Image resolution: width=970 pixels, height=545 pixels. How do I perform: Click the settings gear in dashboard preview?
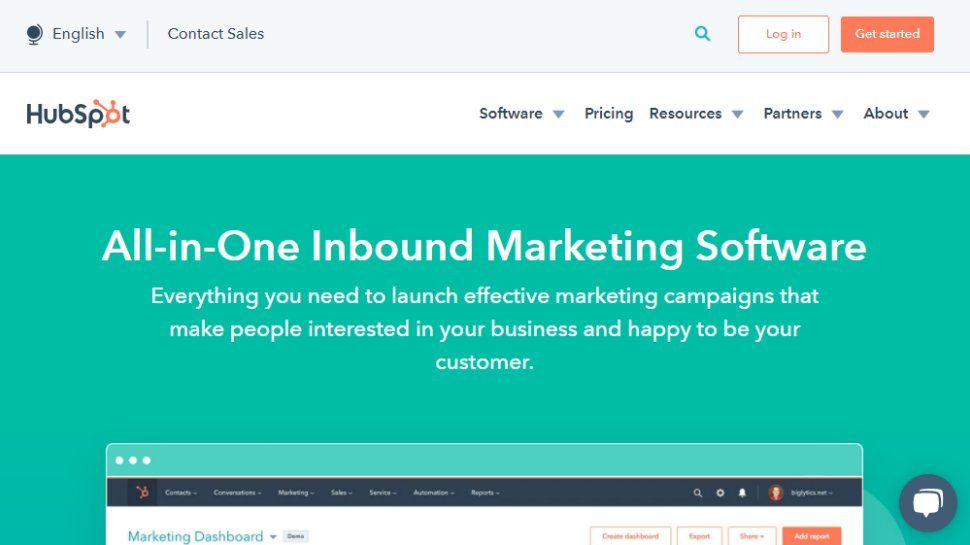point(720,493)
